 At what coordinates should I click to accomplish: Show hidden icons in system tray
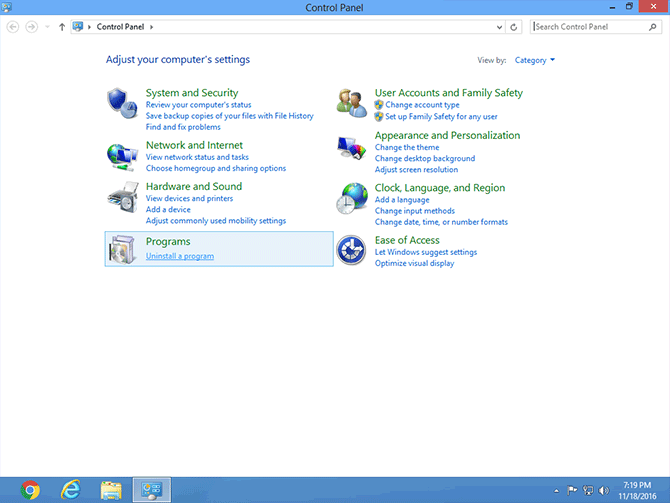(556, 491)
